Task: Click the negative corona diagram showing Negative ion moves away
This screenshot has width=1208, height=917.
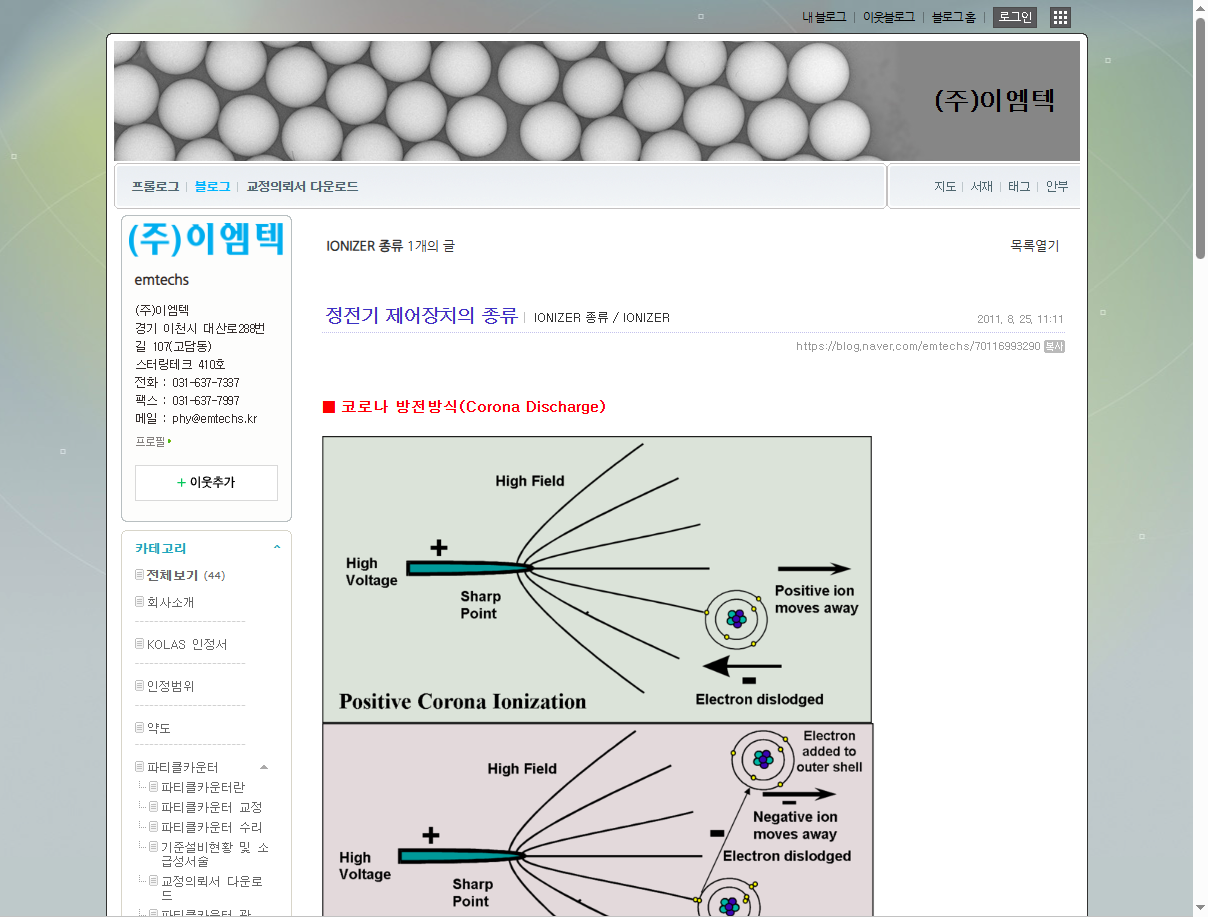Action: click(x=598, y=820)
